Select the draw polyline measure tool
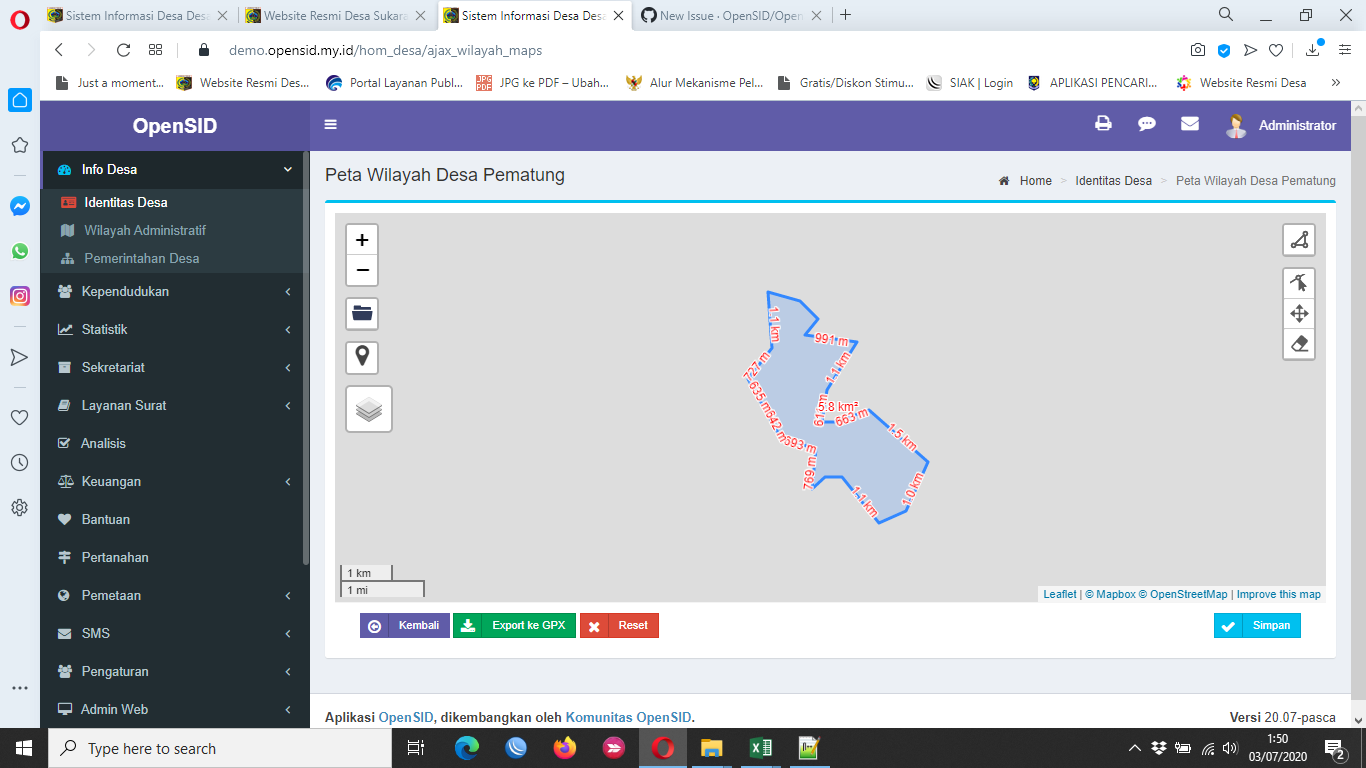The height and width of the screenshot is (768, 1366). point(1299,240)
